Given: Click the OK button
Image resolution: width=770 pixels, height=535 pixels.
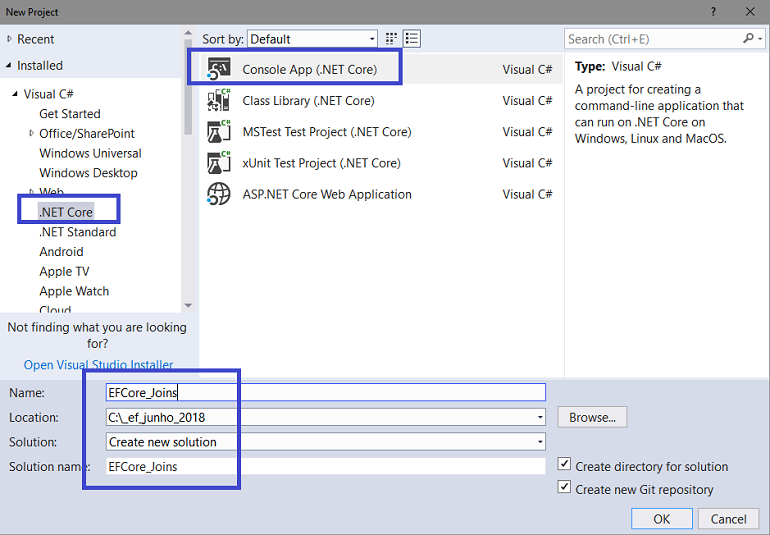Looking at the screenshot, I should click(661, 519).
